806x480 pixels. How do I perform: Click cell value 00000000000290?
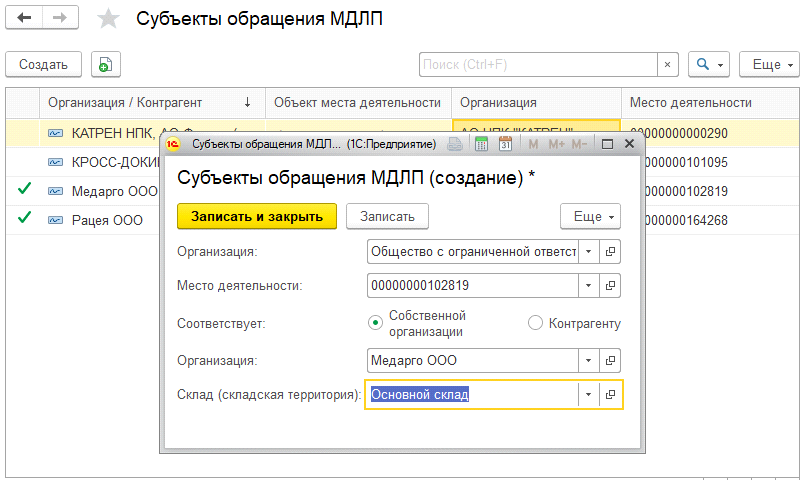click(679, 134)
